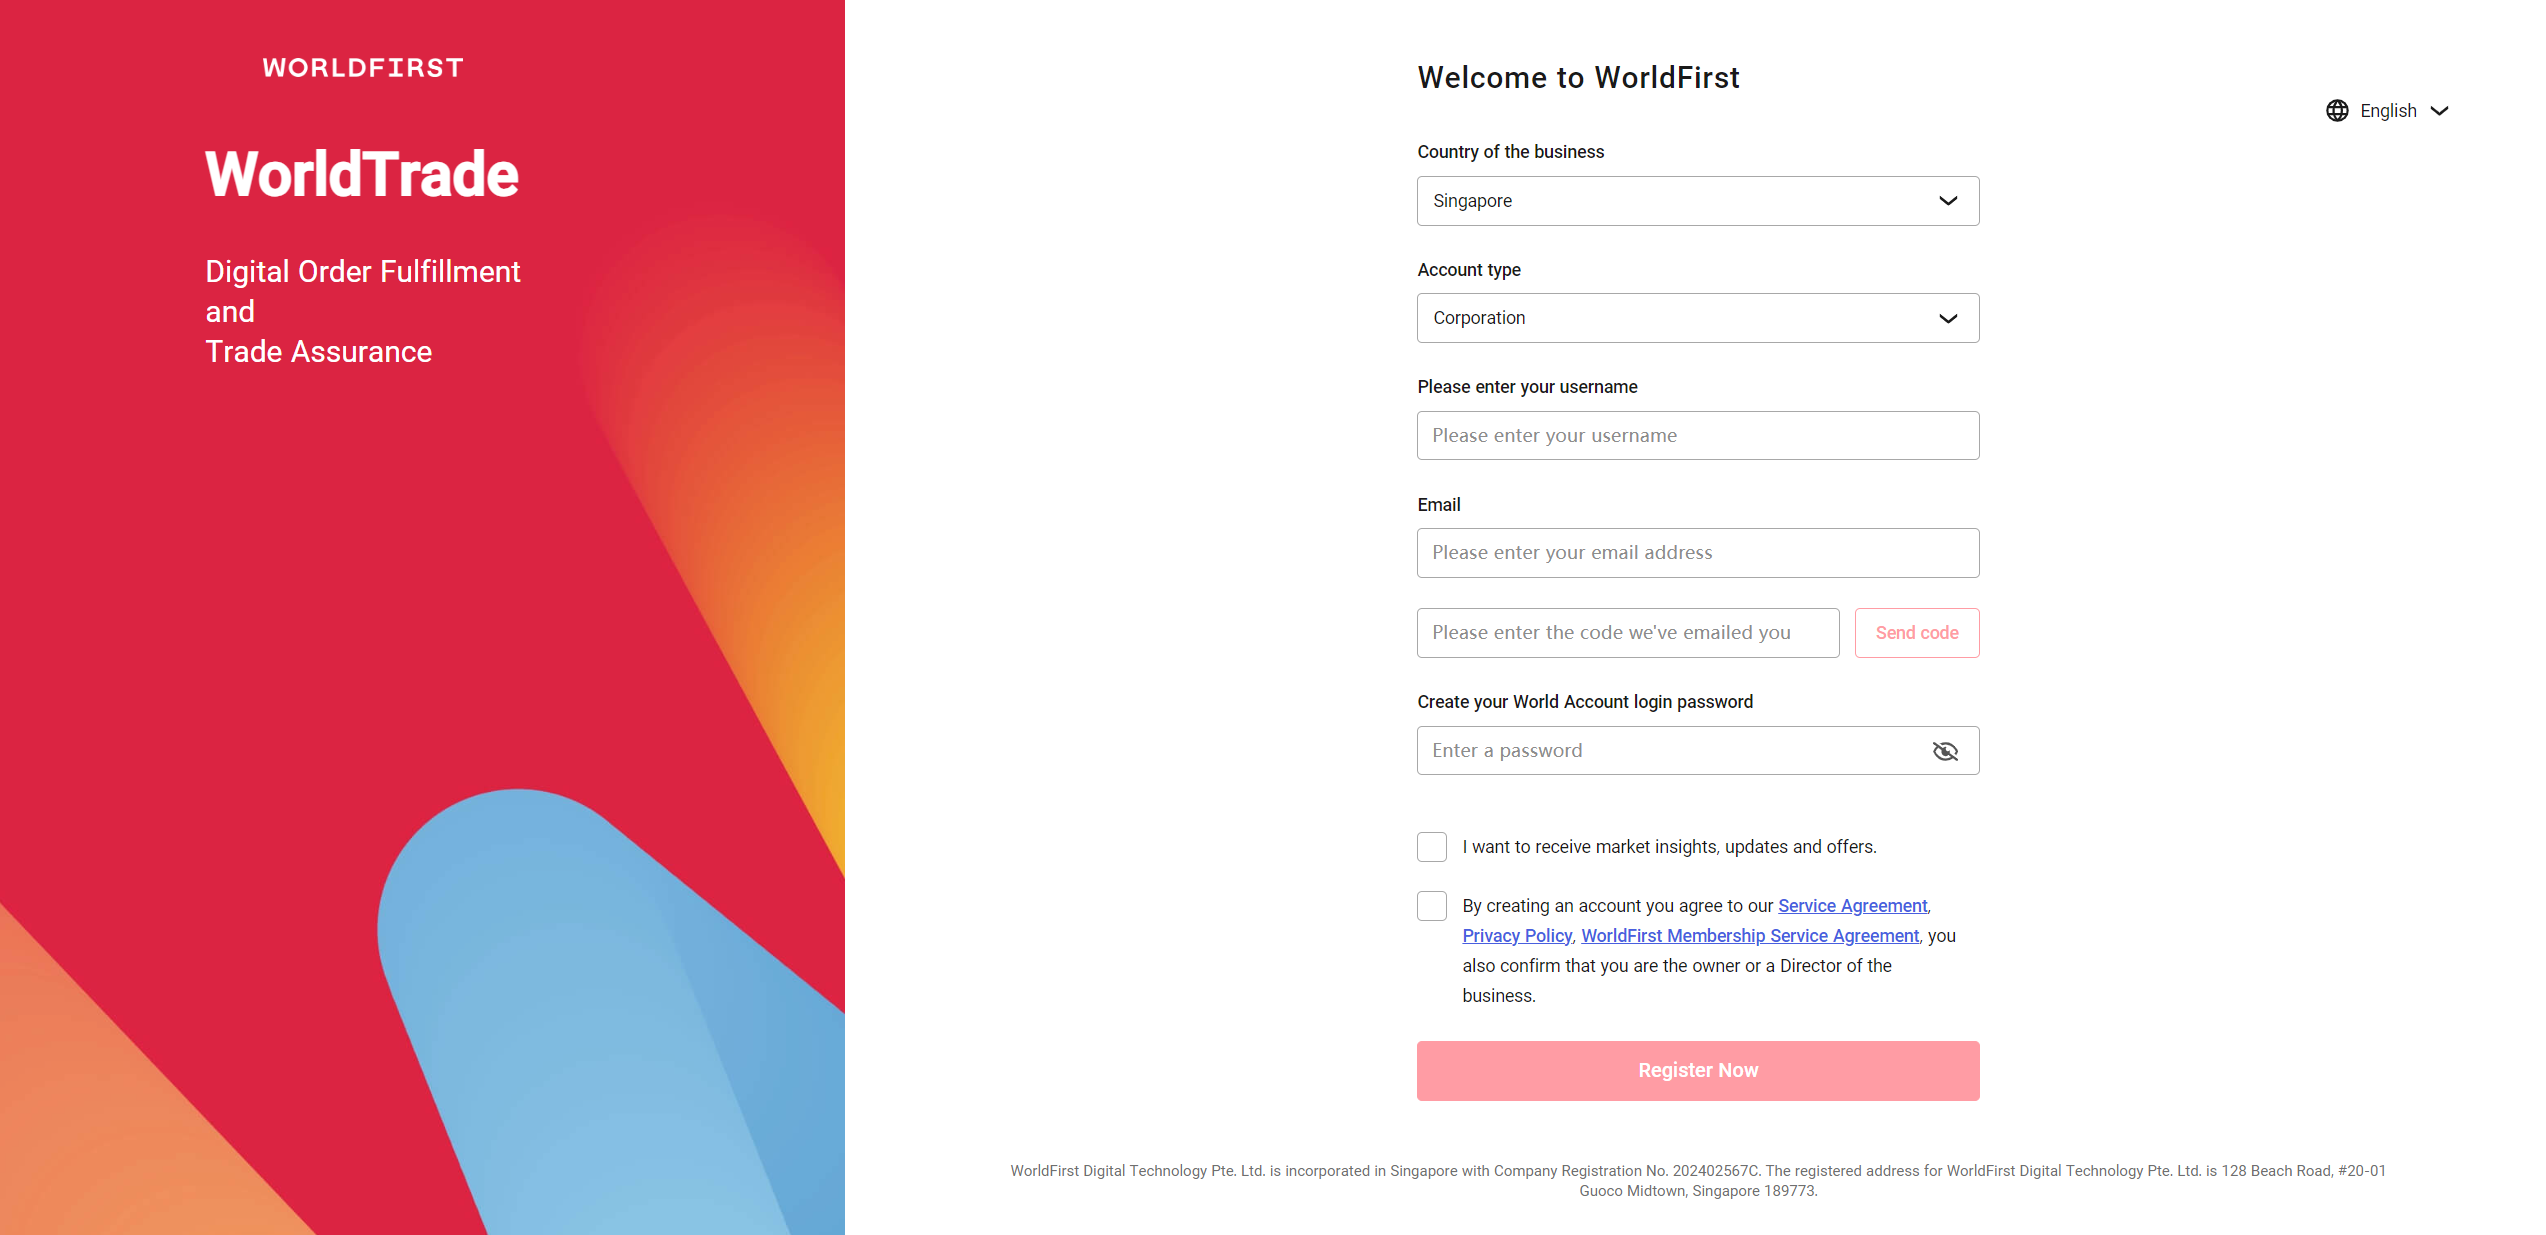The width and height of the screenshot is (2546, 1235).
Task: Enable market insights and offers checkbox
Action: pyautogui.click(x=1431, y=846)
